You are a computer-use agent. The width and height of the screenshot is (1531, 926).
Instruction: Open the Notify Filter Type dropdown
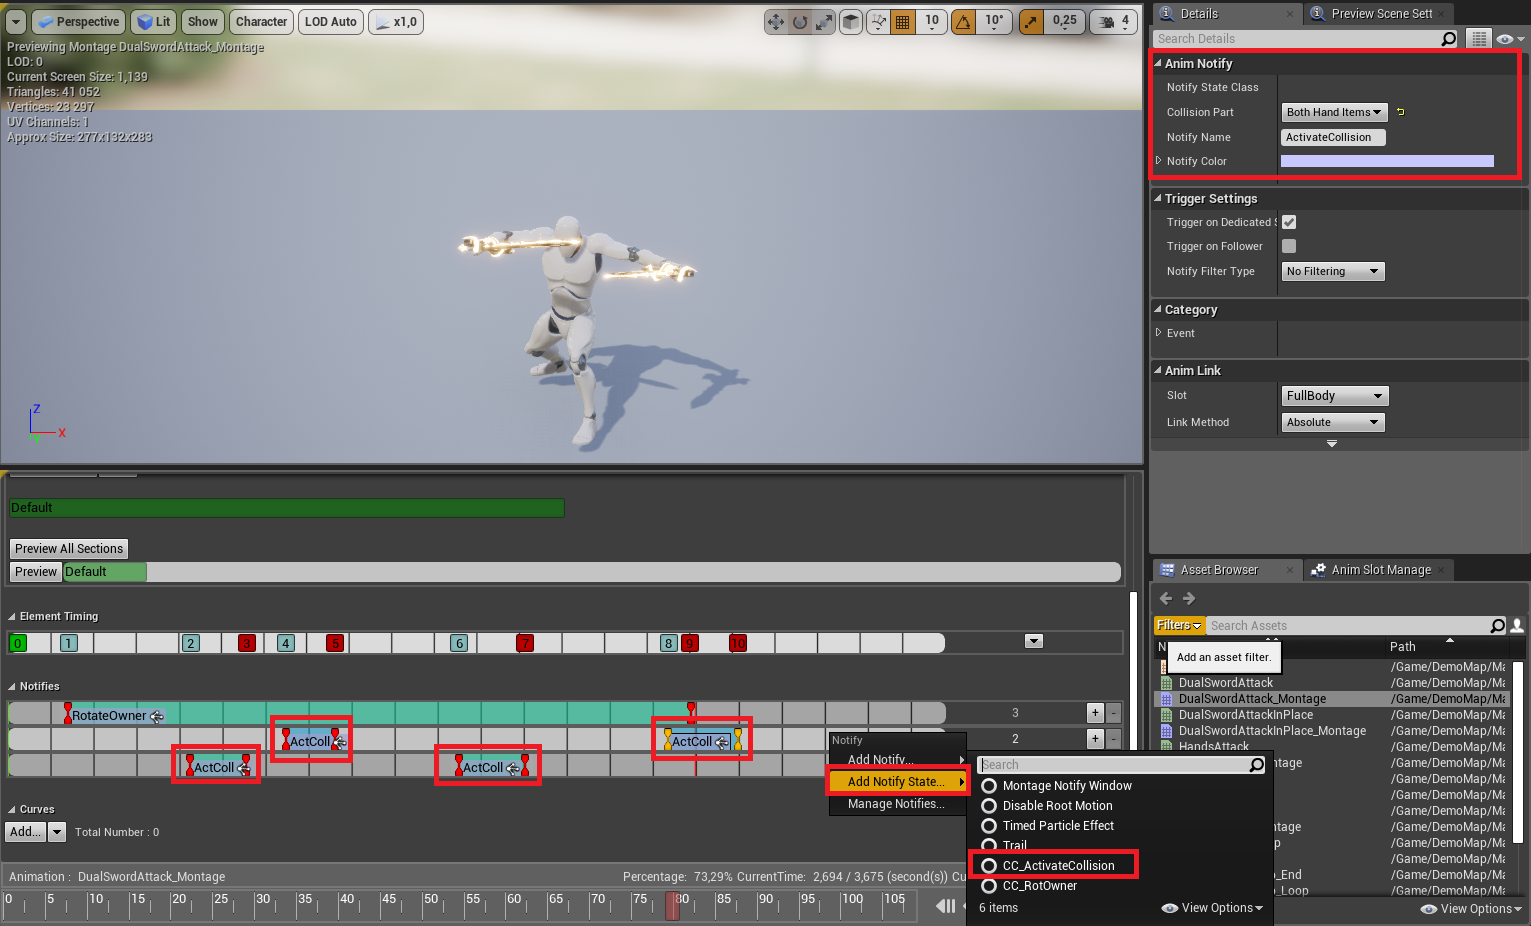pyautogui.click(x=1332, y=272)
